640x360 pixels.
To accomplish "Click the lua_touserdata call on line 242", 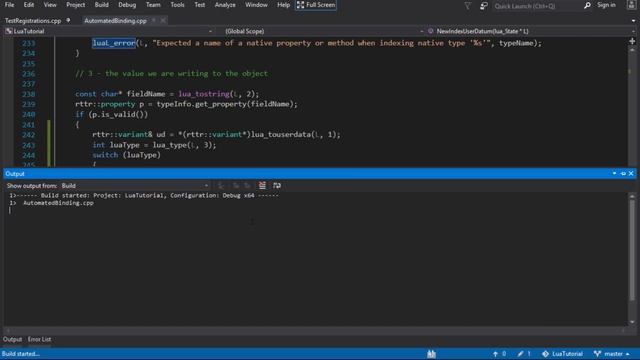I will pos(281,134).
